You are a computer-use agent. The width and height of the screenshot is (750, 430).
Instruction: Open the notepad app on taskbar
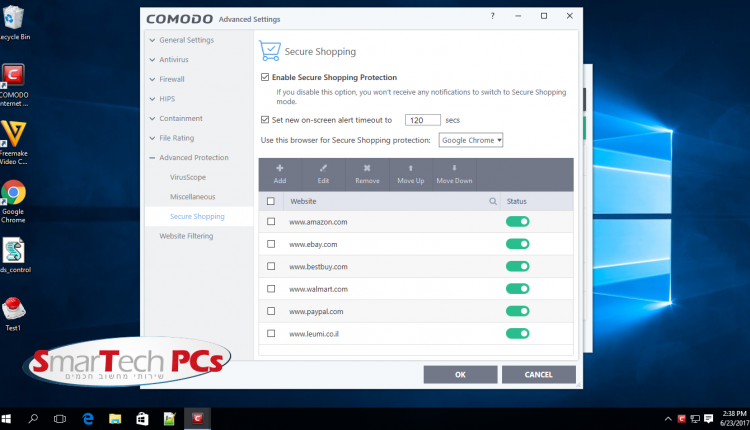click(169, 419)
